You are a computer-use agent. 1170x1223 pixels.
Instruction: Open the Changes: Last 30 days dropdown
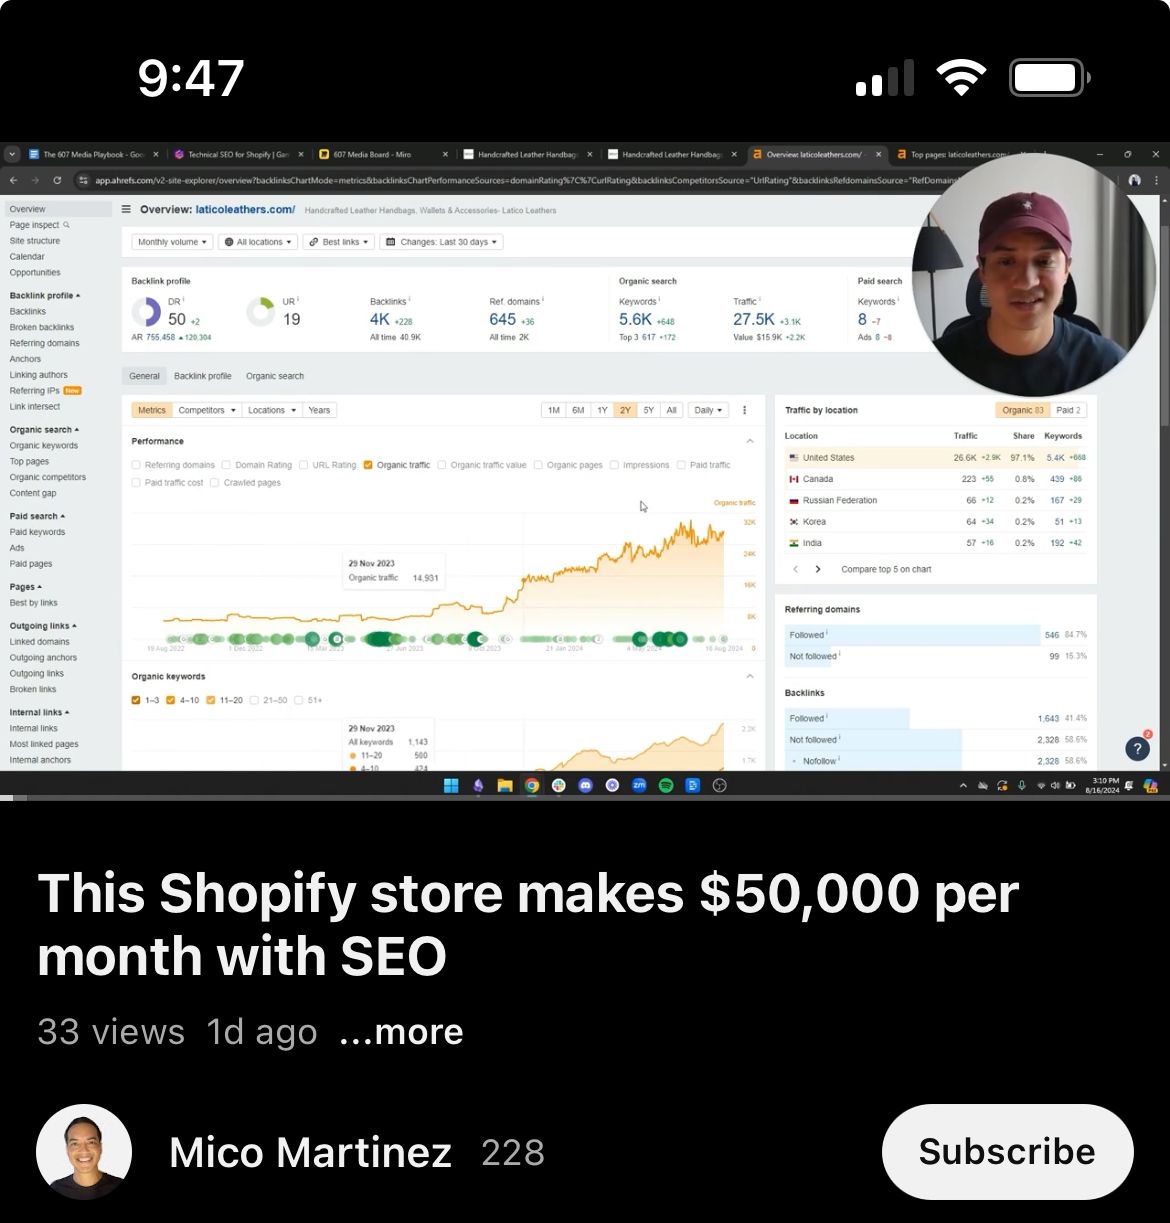442,242
